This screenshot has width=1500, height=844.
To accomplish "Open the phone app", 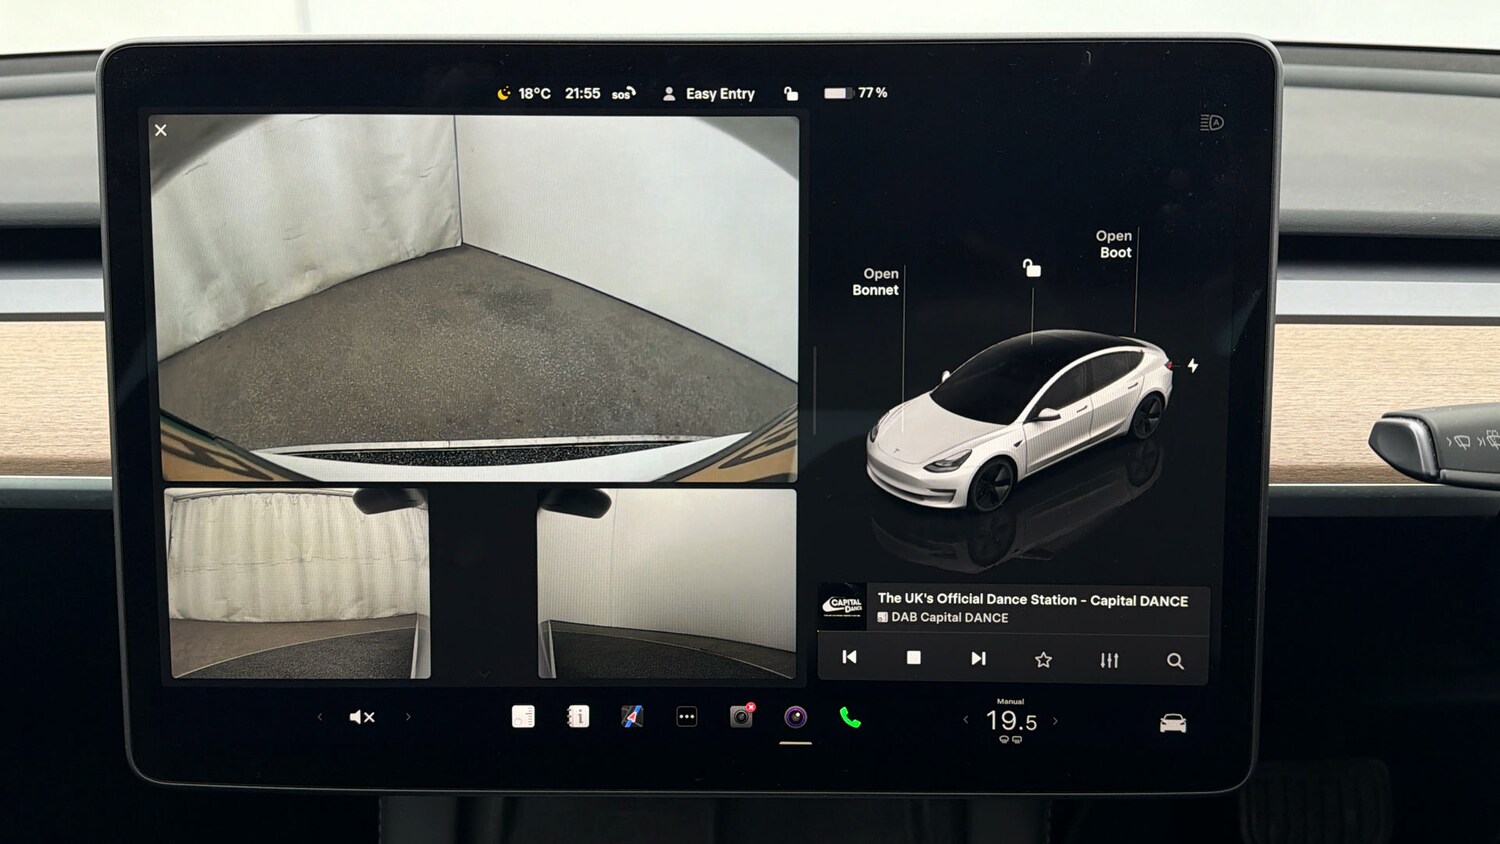I will 850,717.
